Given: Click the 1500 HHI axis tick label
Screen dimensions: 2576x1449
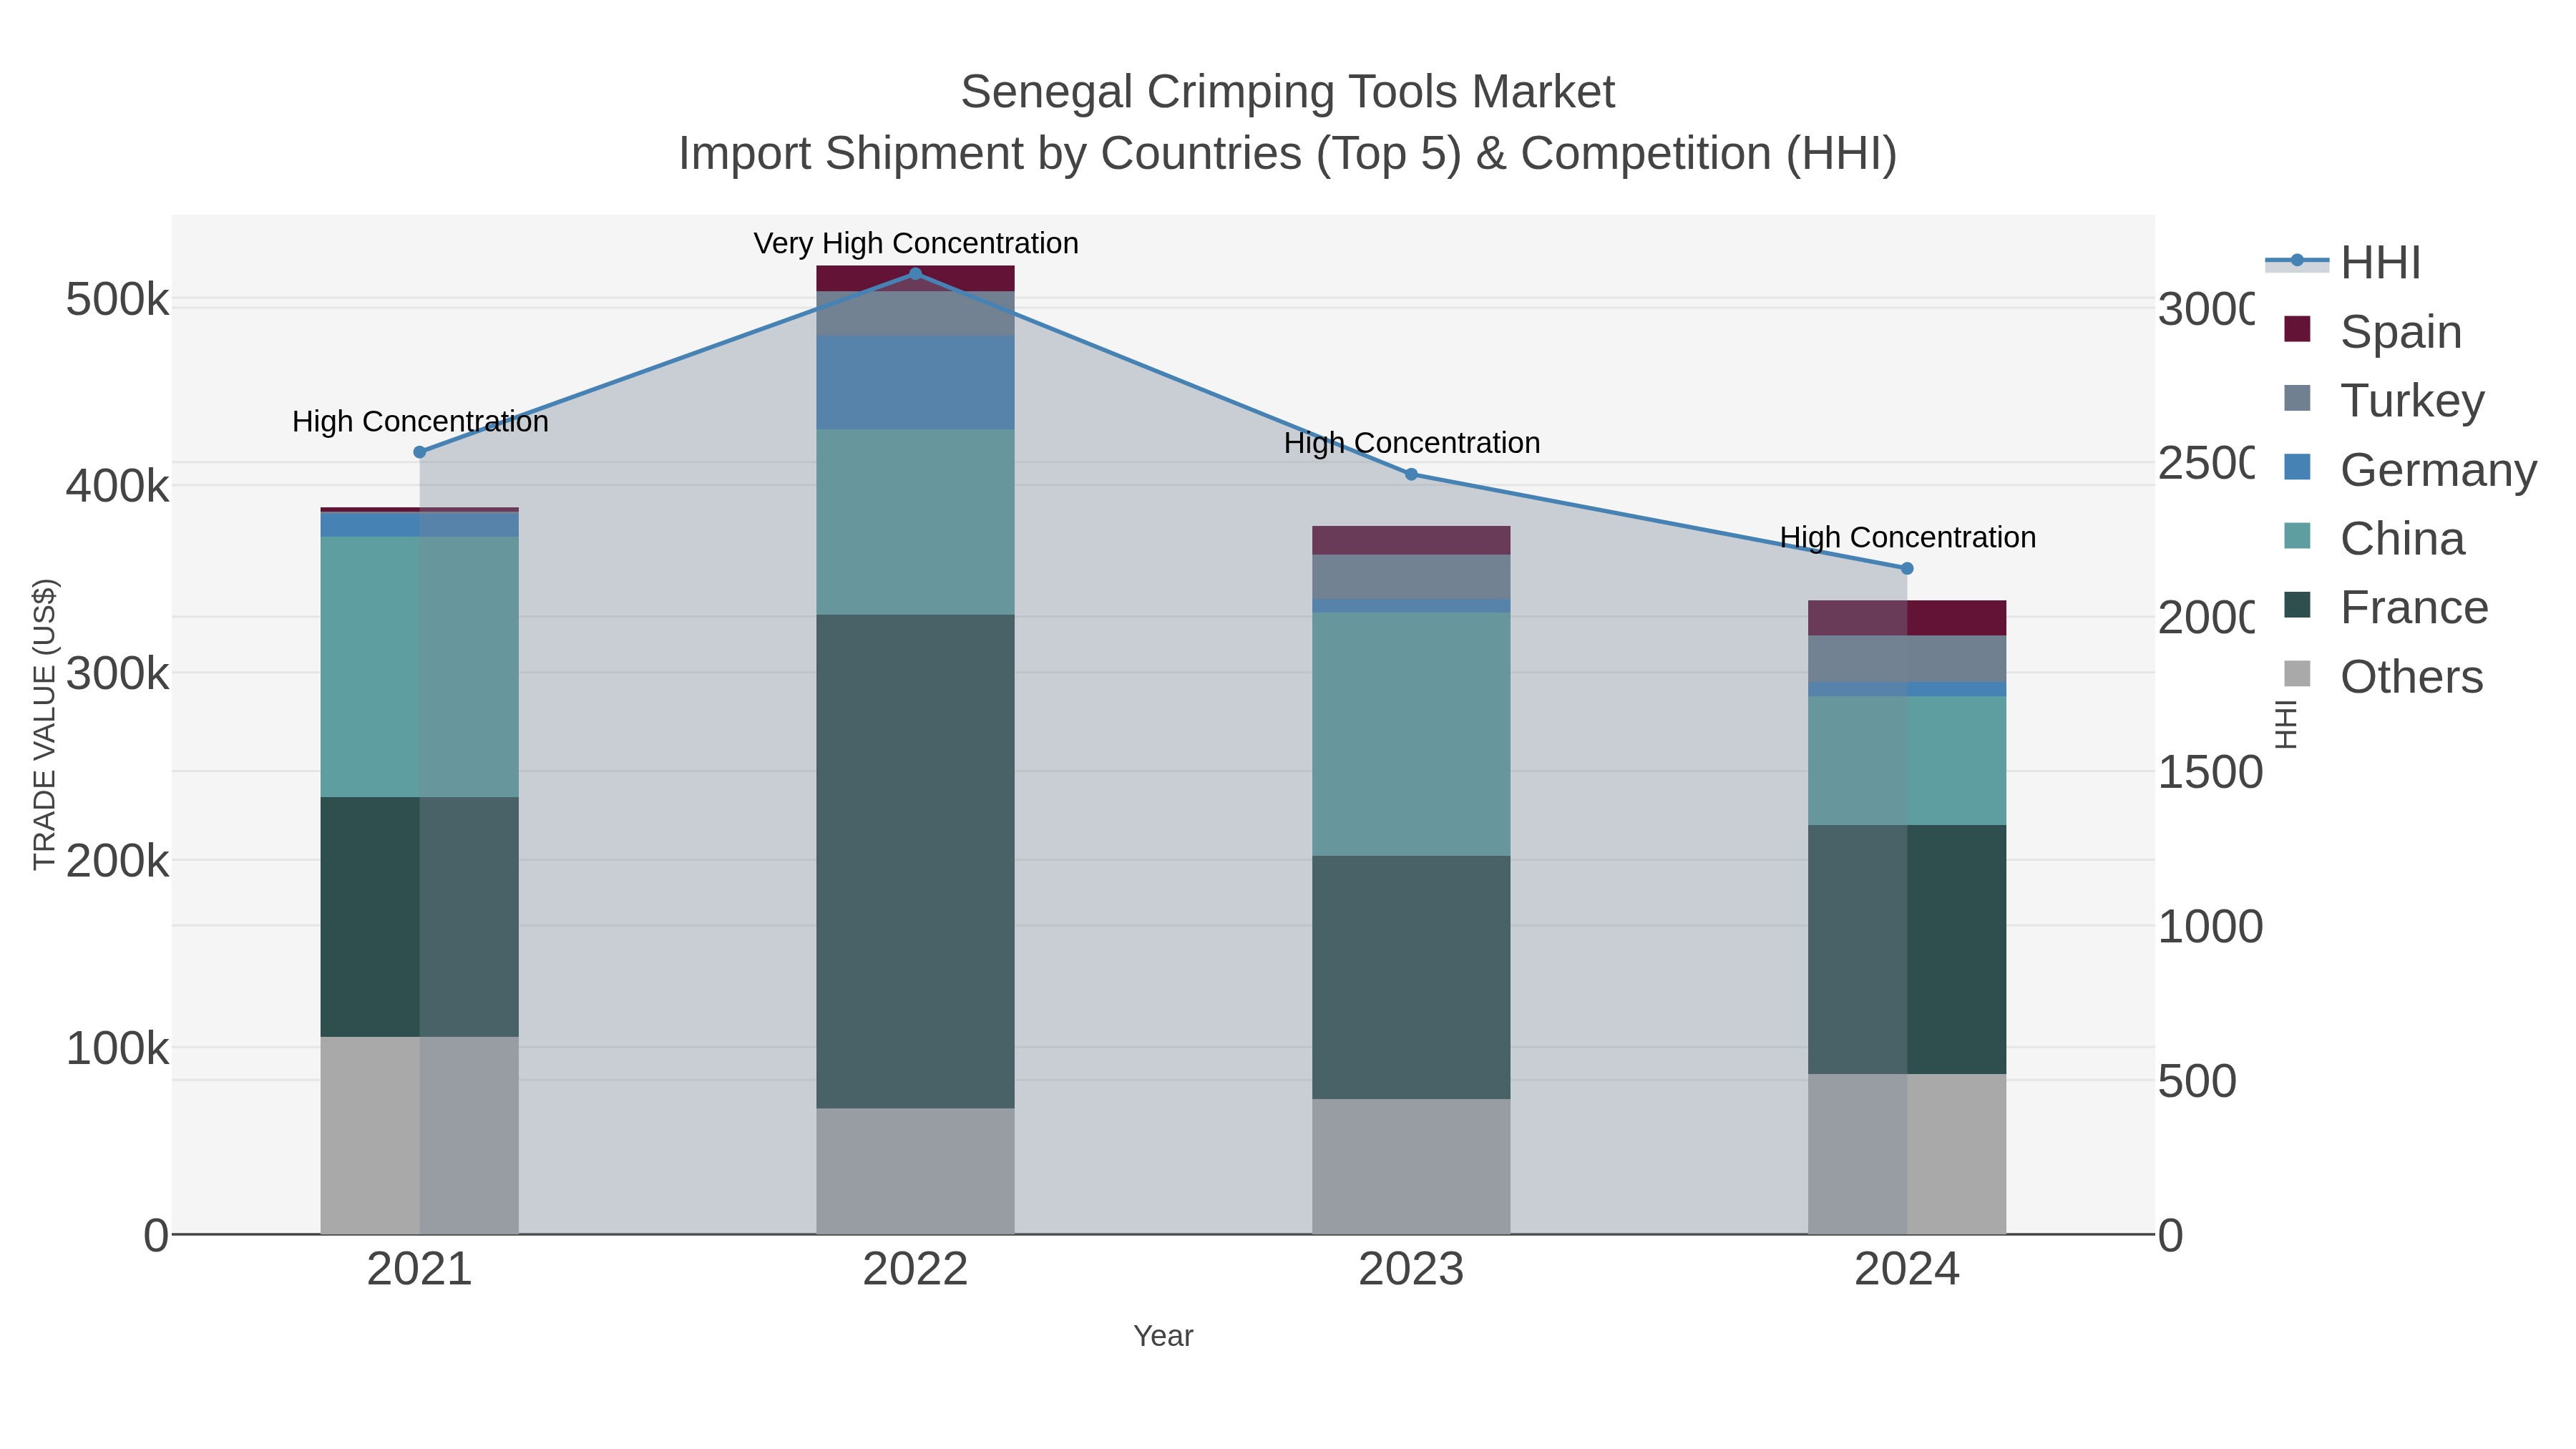Looking at the screenshot, I should (x=2209, y=772).
